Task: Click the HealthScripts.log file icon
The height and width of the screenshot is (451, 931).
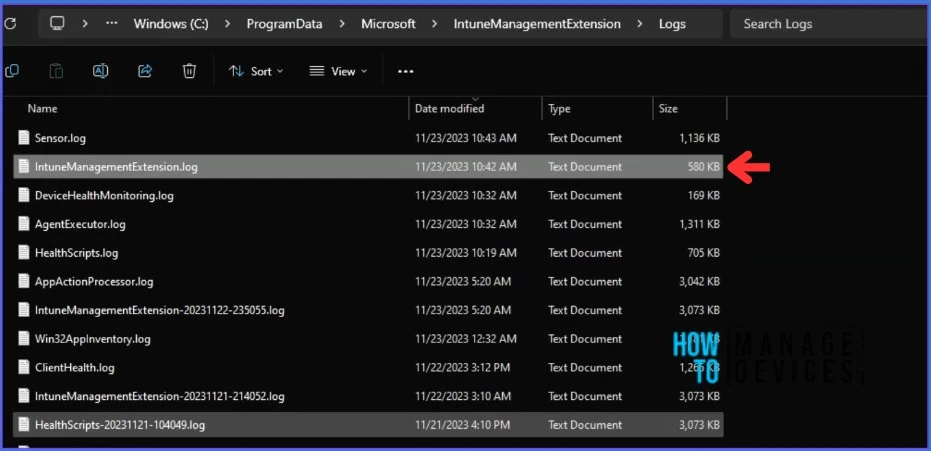Action: 24,252
